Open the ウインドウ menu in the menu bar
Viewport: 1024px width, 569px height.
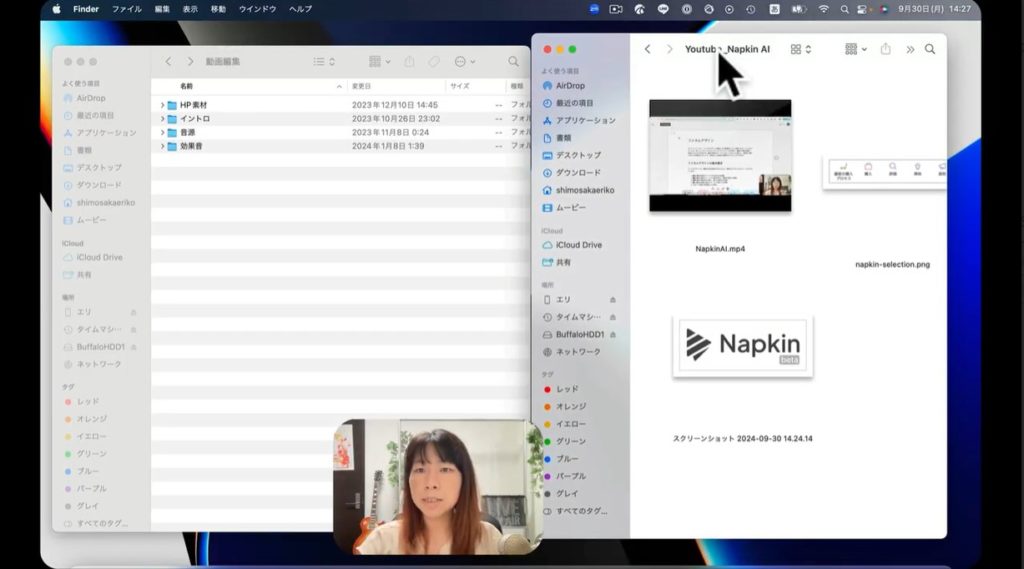click(257, 9)
